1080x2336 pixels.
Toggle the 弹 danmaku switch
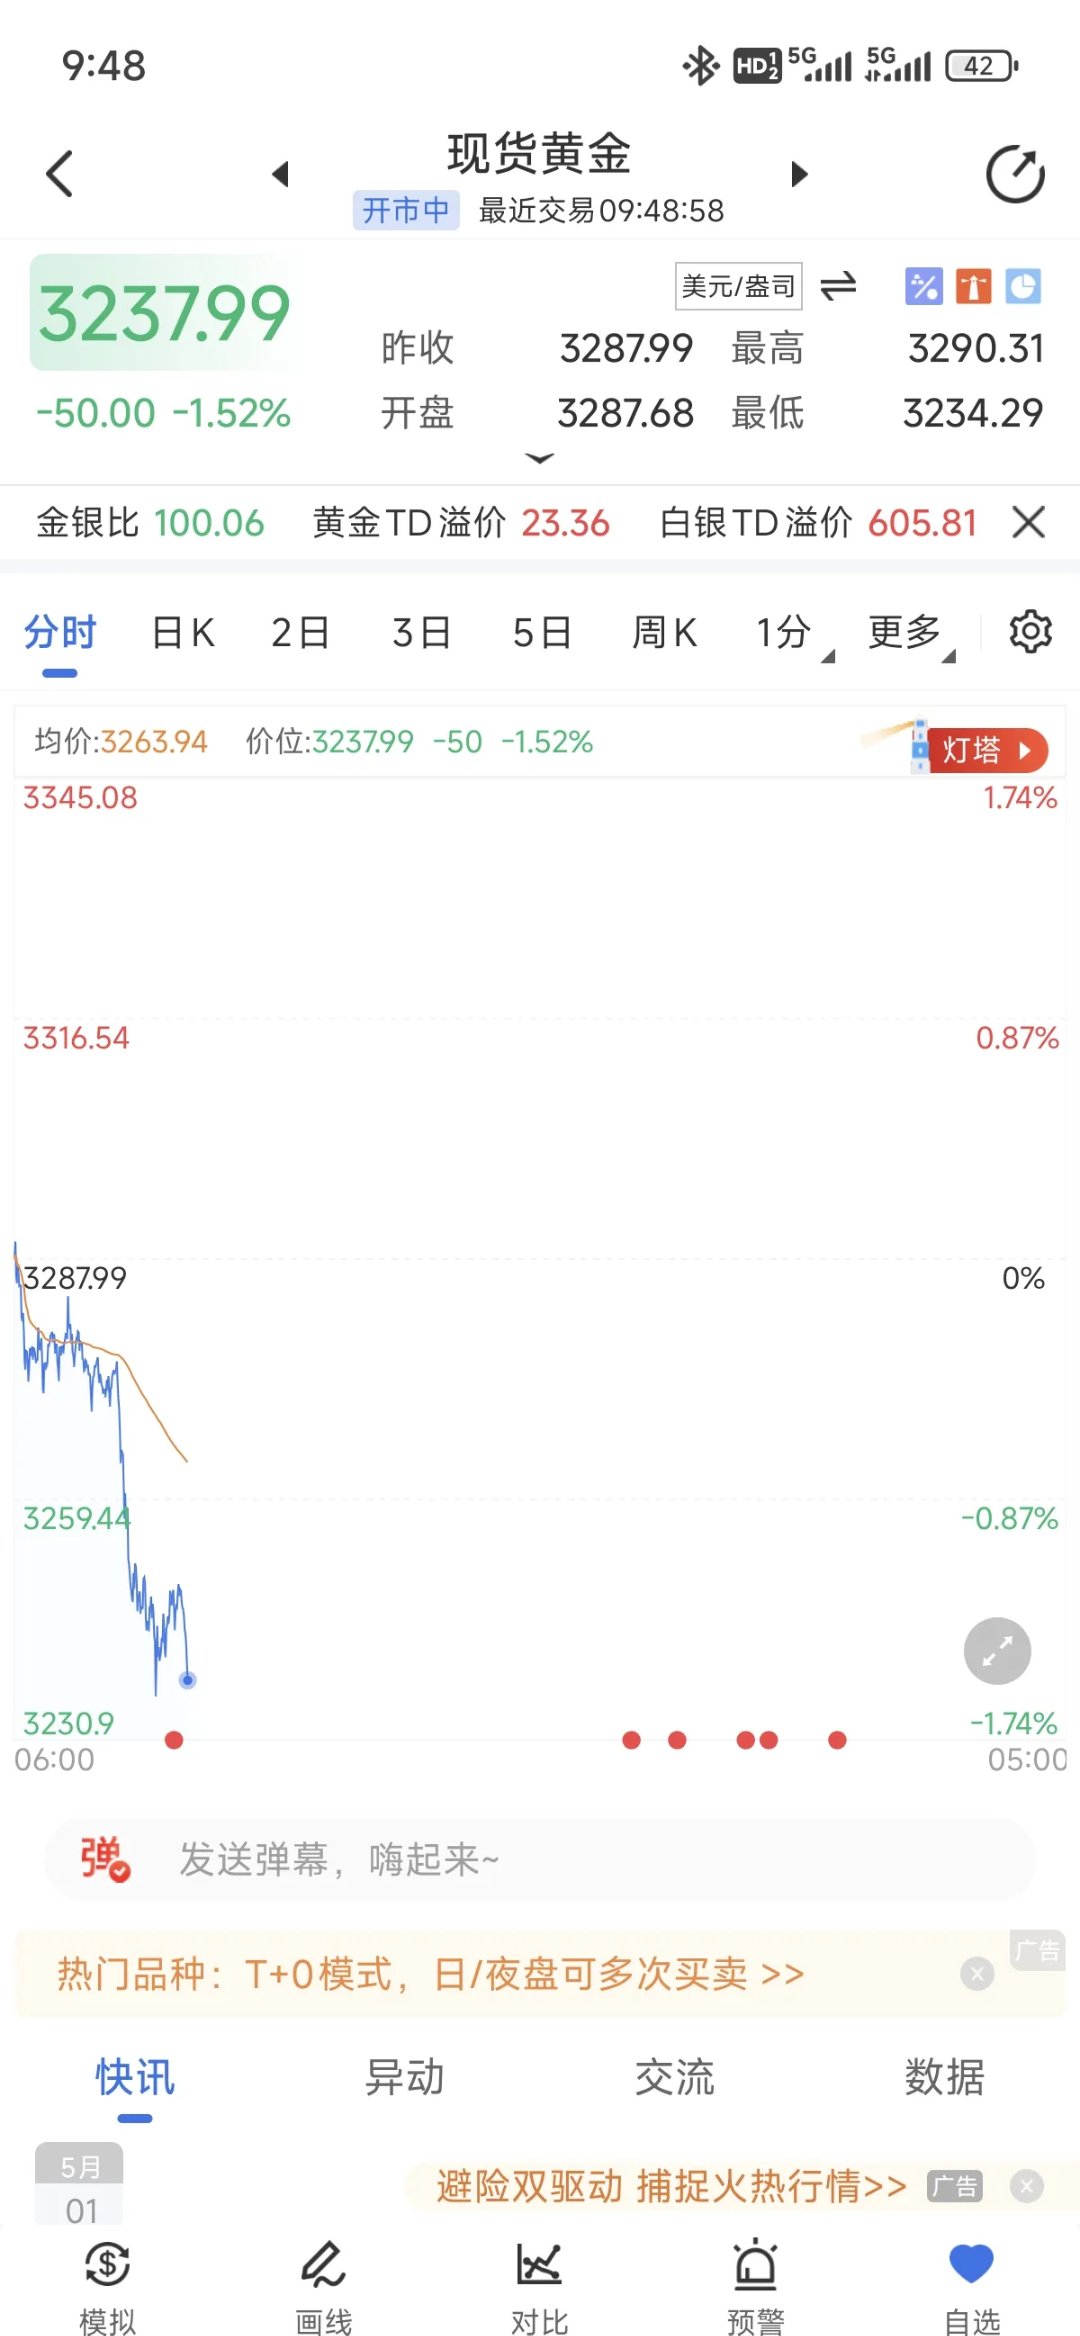[104, 1860]
